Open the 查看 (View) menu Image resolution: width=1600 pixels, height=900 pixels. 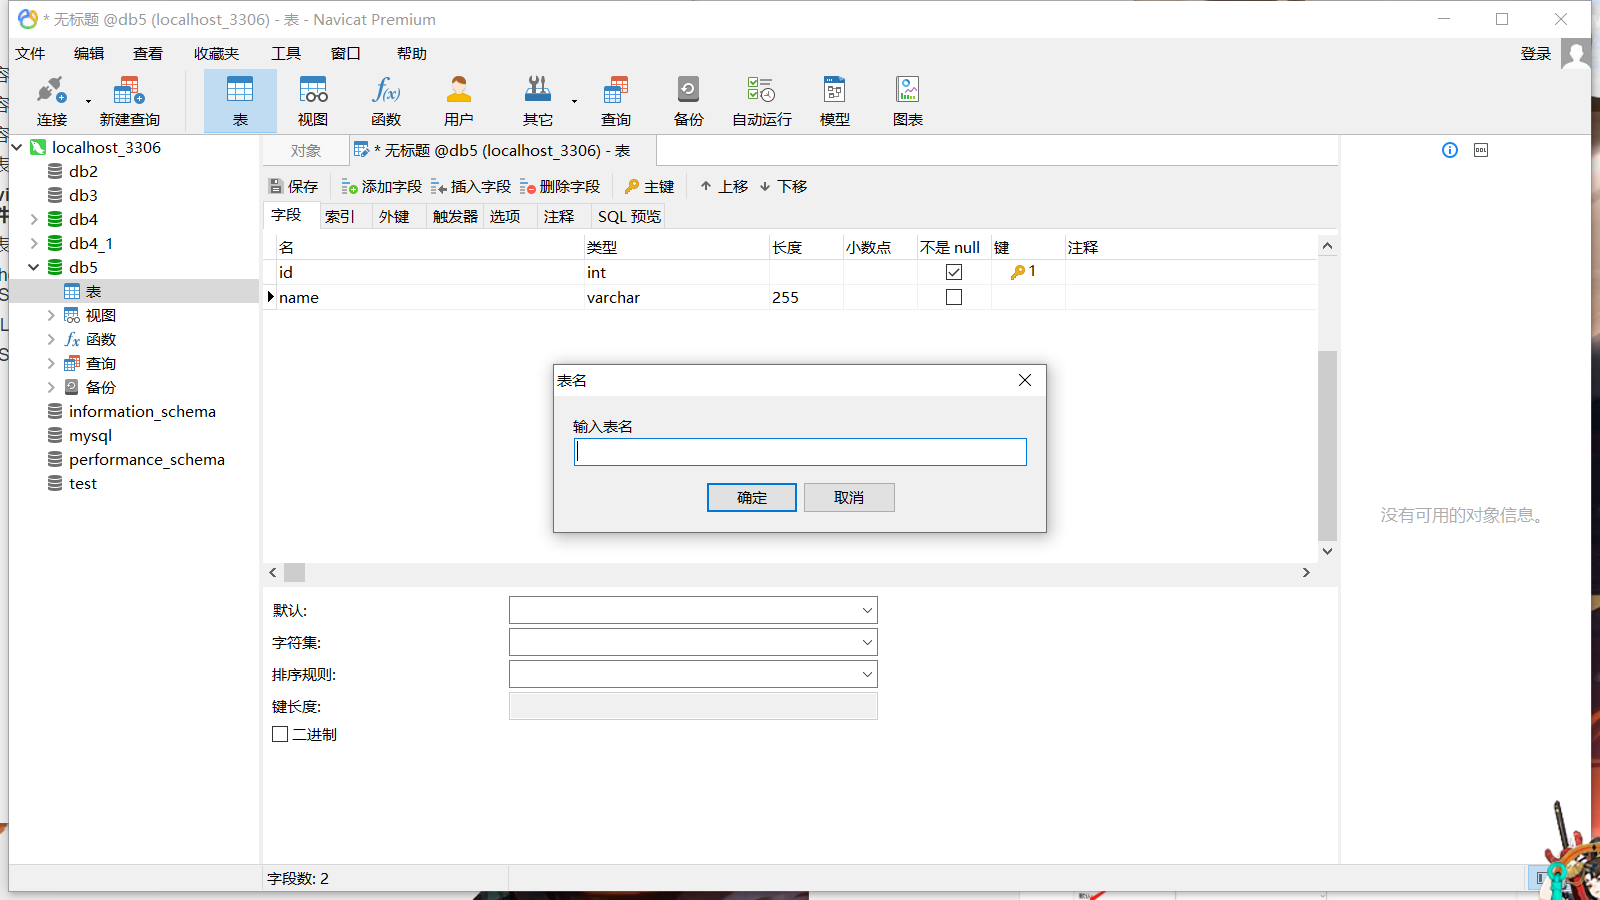point(148,54)
